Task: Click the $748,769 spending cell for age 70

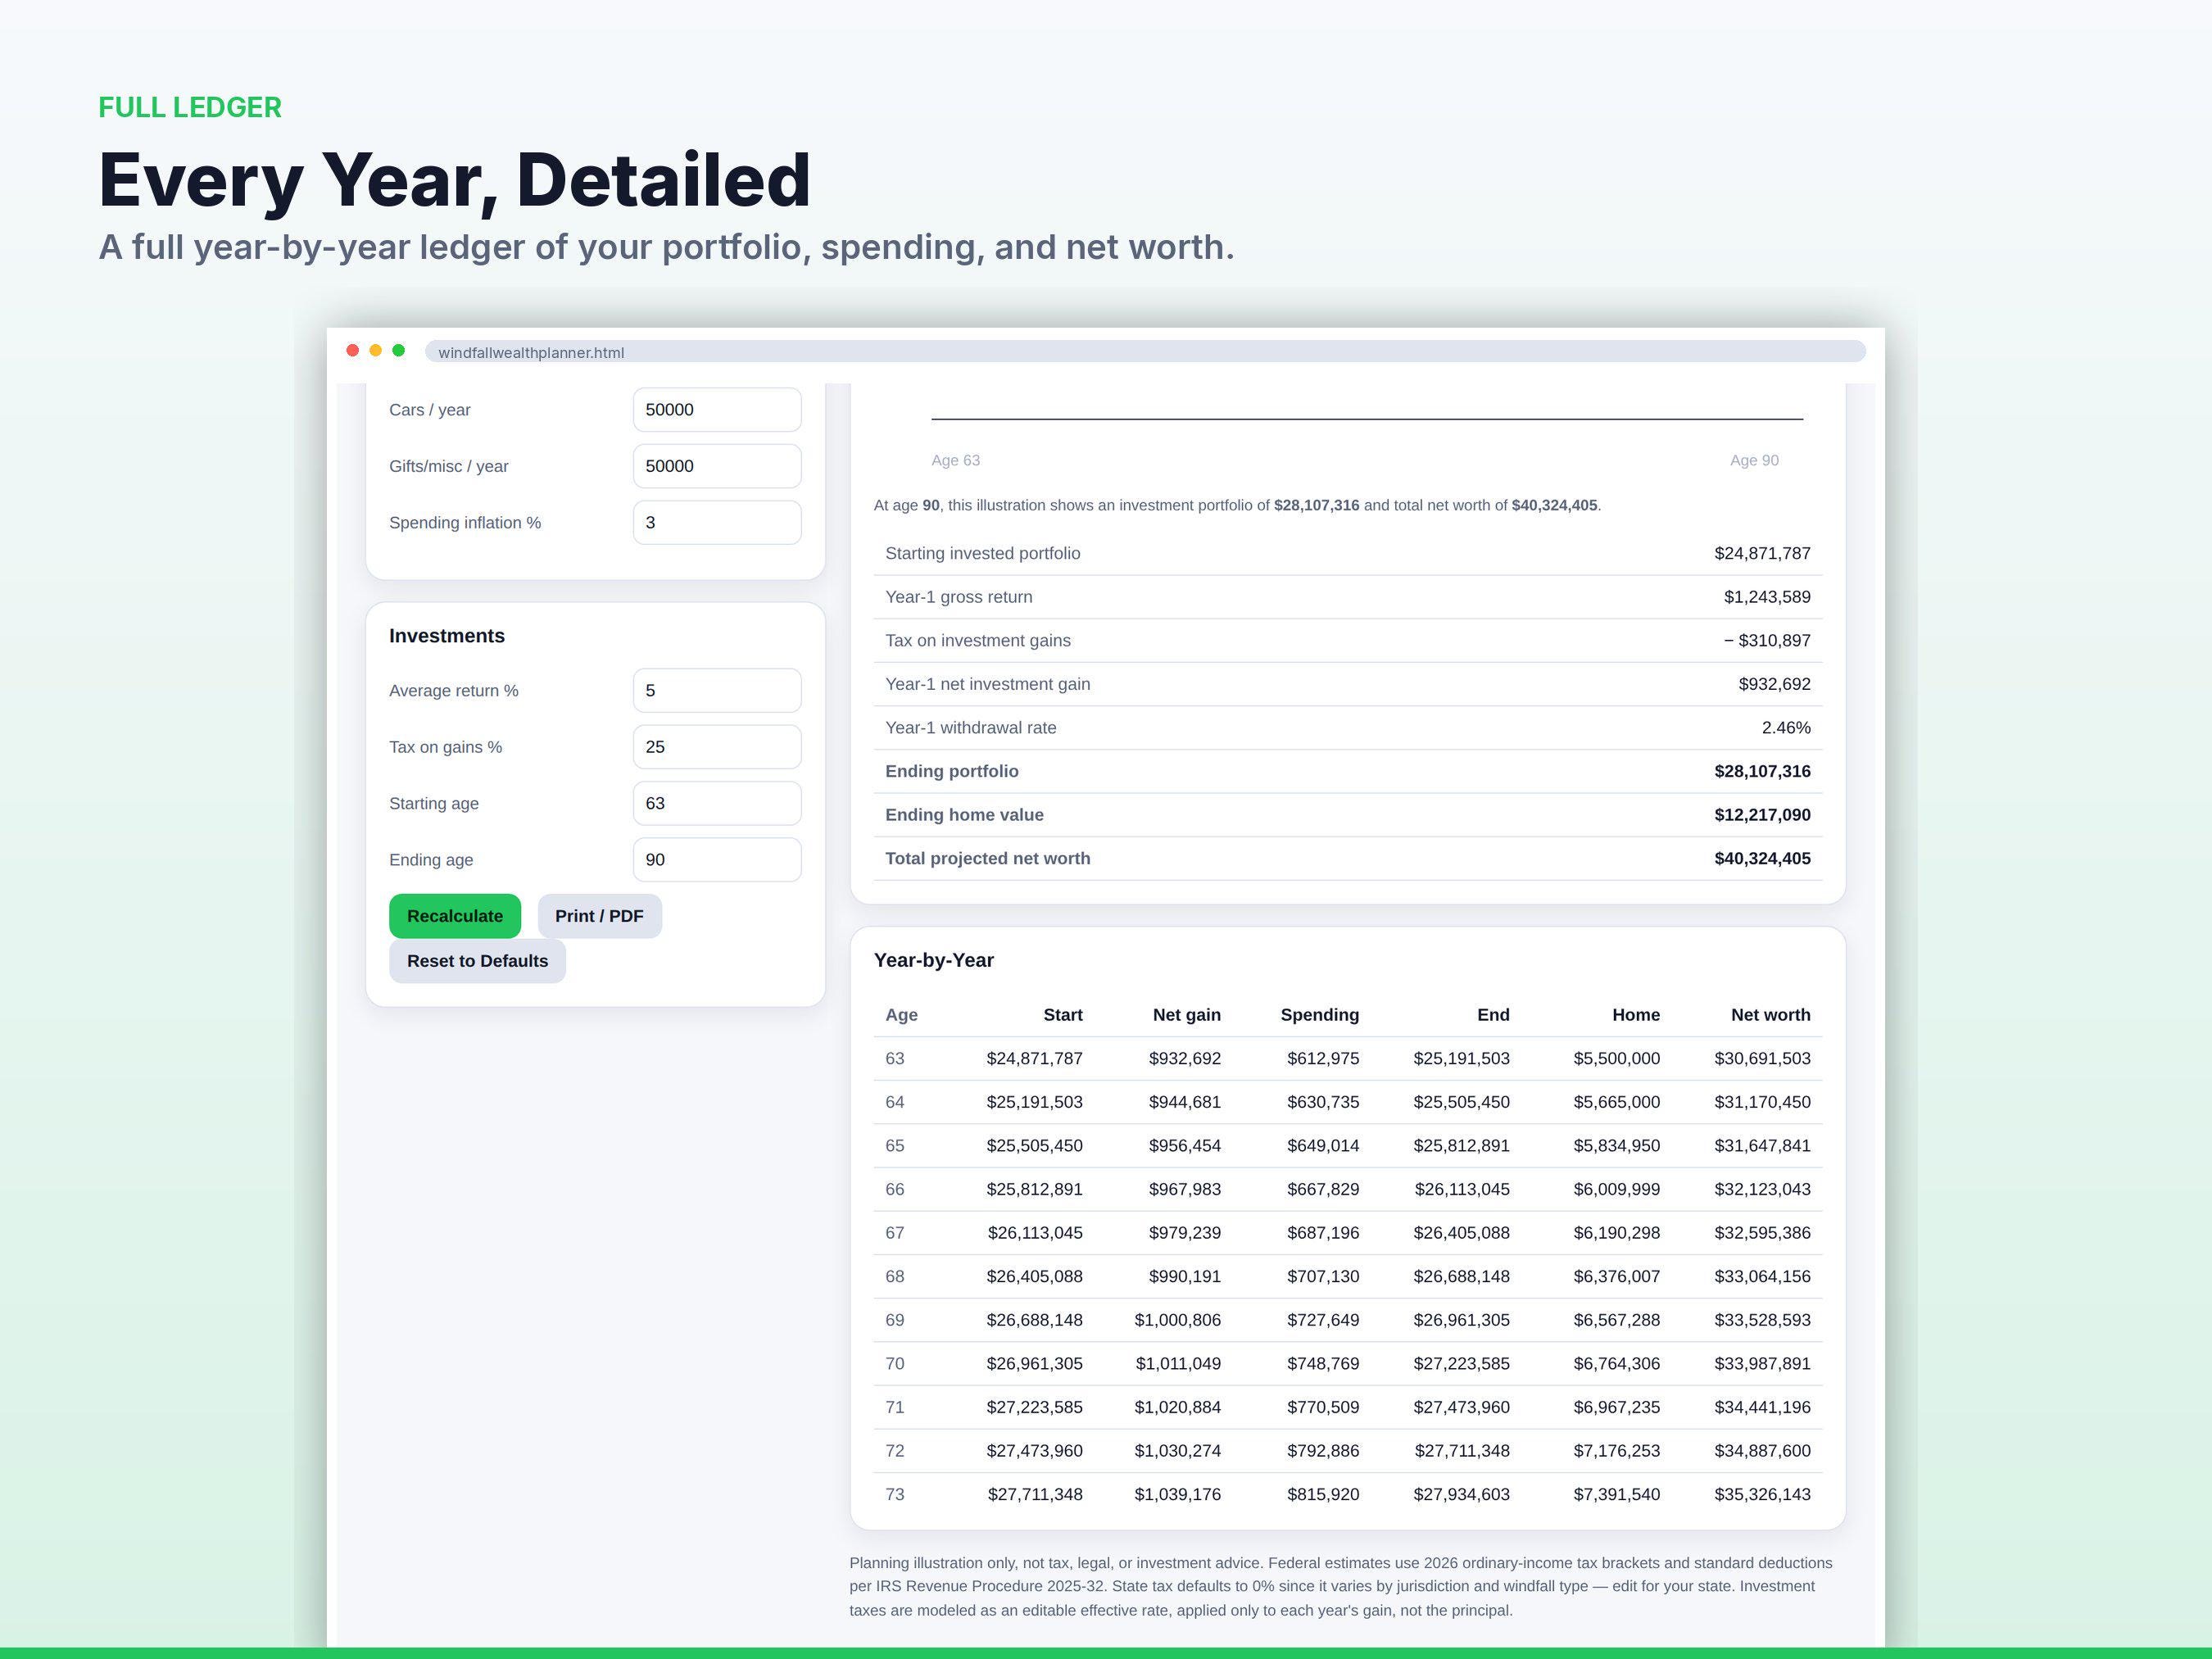Action: pos(1323,1364)
